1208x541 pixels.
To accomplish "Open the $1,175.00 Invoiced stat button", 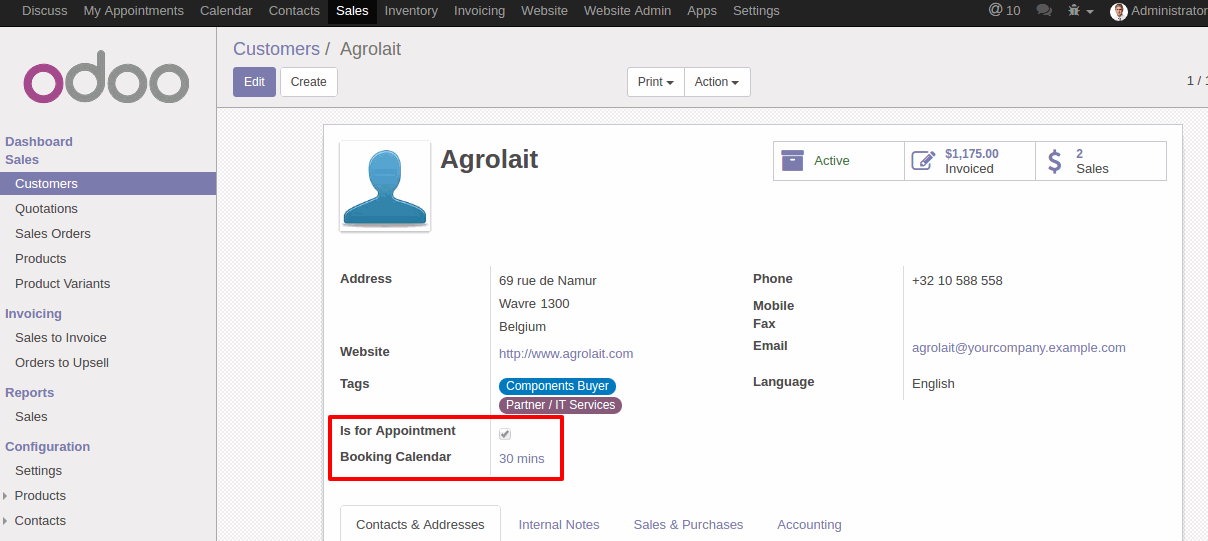I will pyautogui.click(x=970, y=161).
